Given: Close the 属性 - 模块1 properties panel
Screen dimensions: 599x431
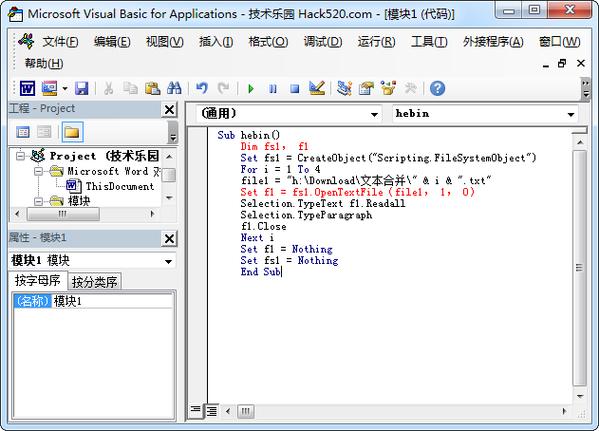Looking at the screenshot, I should click(169, 239).
